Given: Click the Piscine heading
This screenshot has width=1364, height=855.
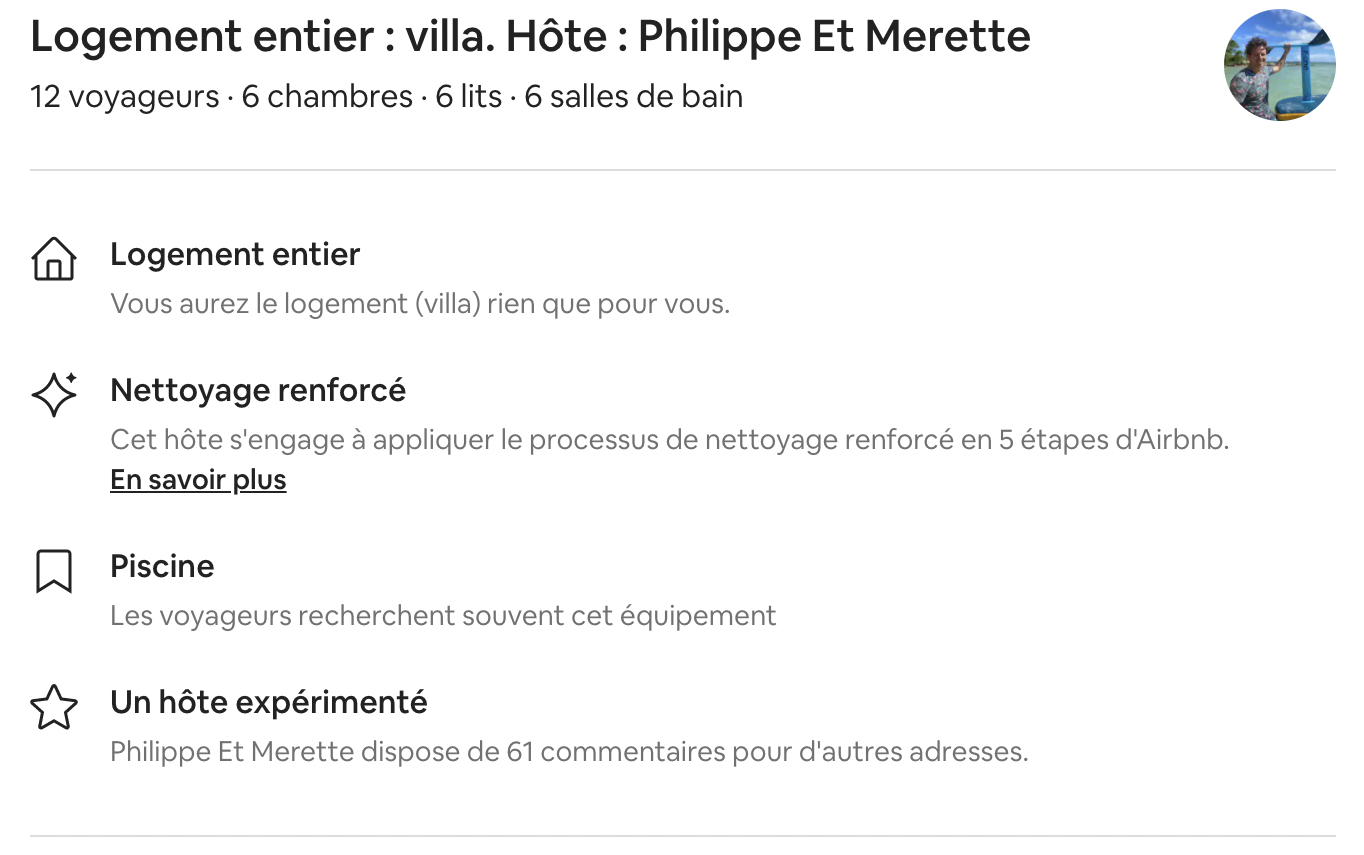Looking at the screenshot, I should click(162, 566).
